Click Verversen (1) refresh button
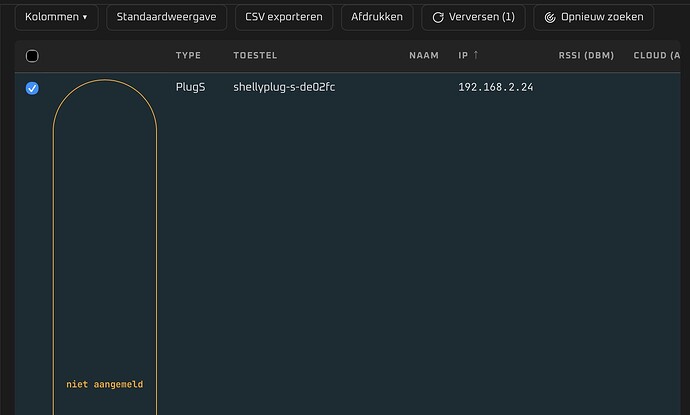Viewport: 690px width, 415px height. pos(473,17)
